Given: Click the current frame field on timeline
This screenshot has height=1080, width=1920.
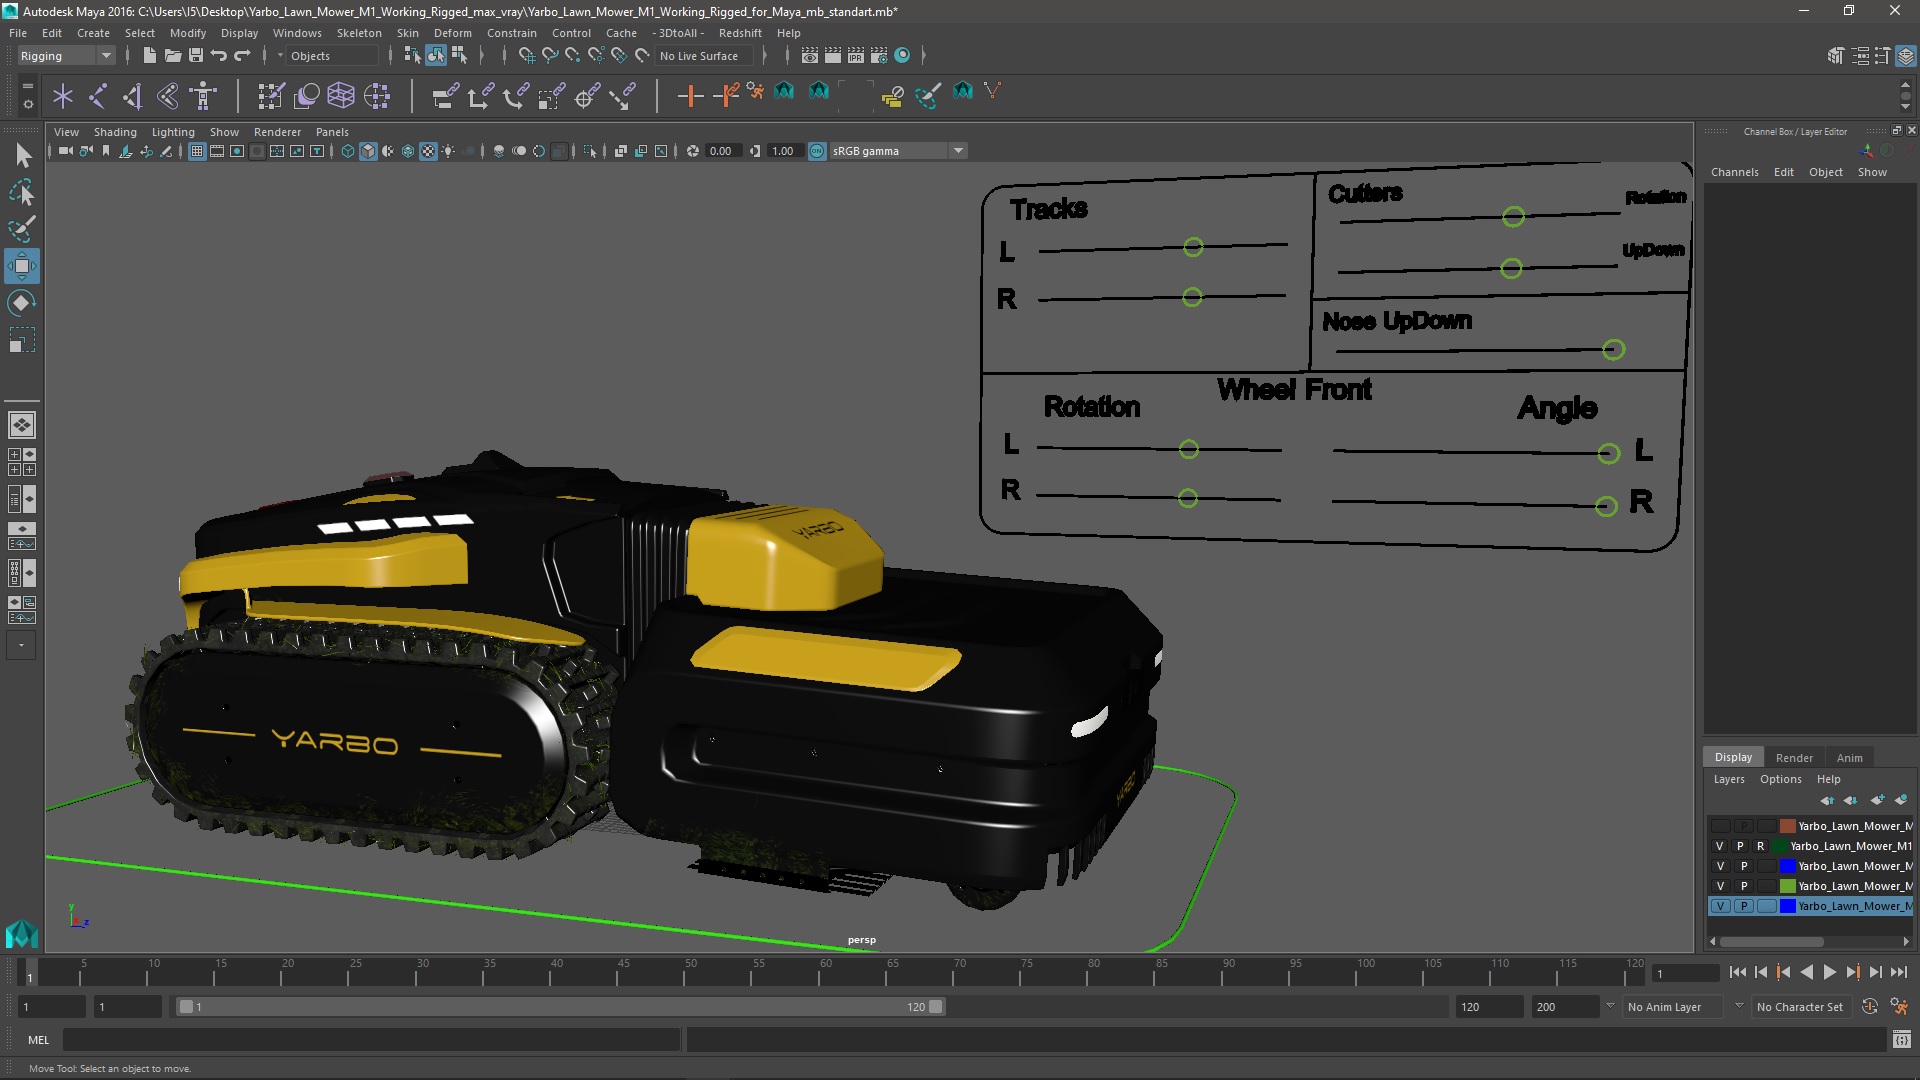Looking at the screenshot, I should (1685, 974).
